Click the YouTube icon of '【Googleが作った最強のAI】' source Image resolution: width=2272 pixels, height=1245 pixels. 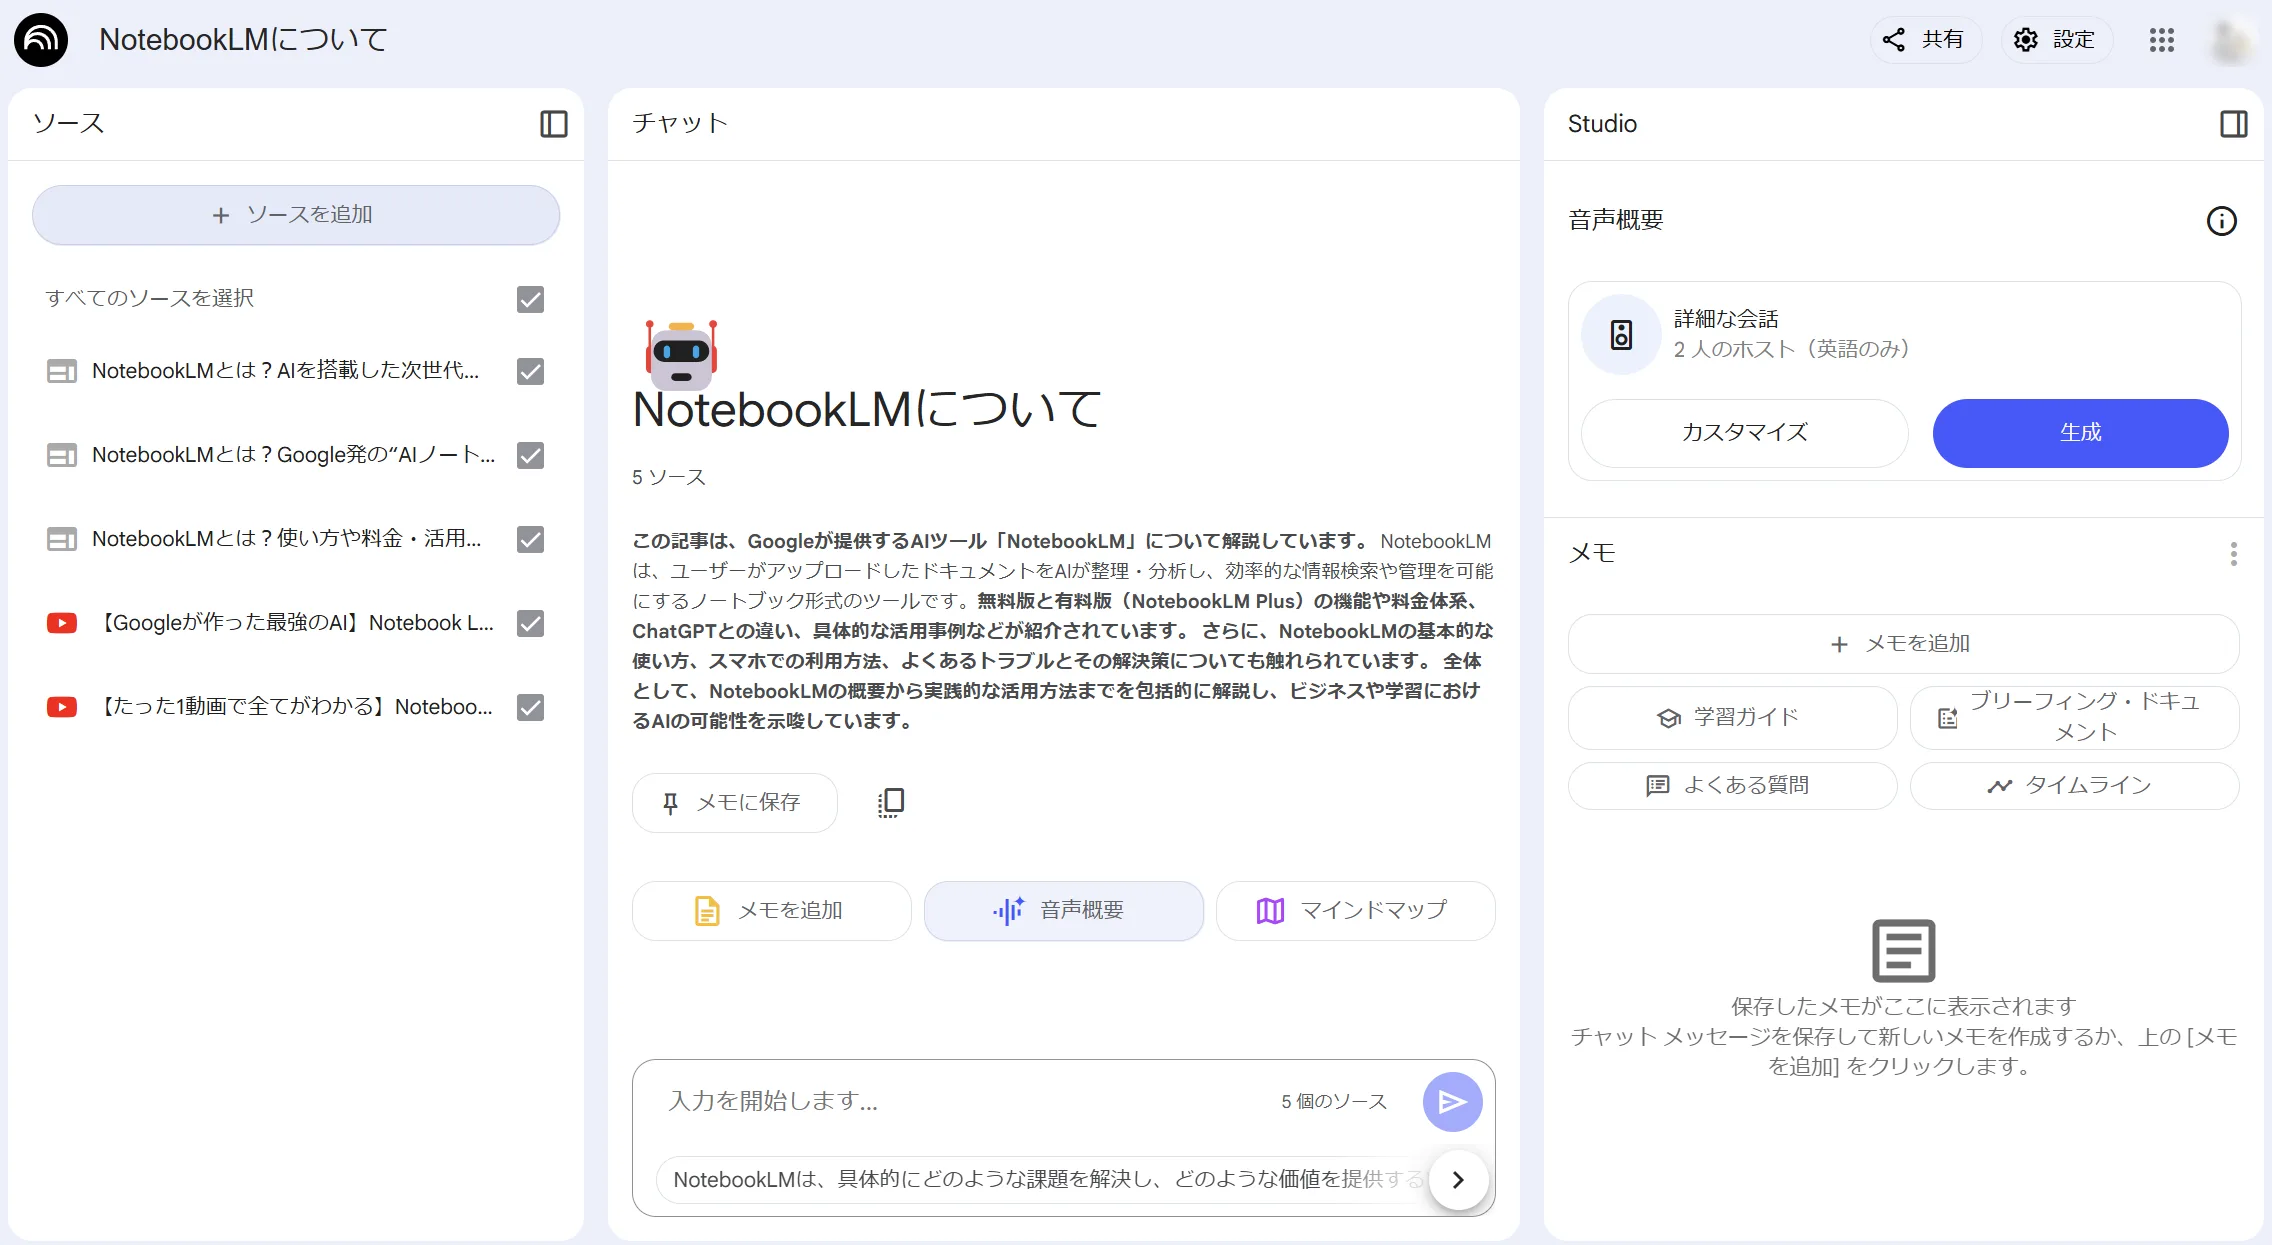[62, 623]
